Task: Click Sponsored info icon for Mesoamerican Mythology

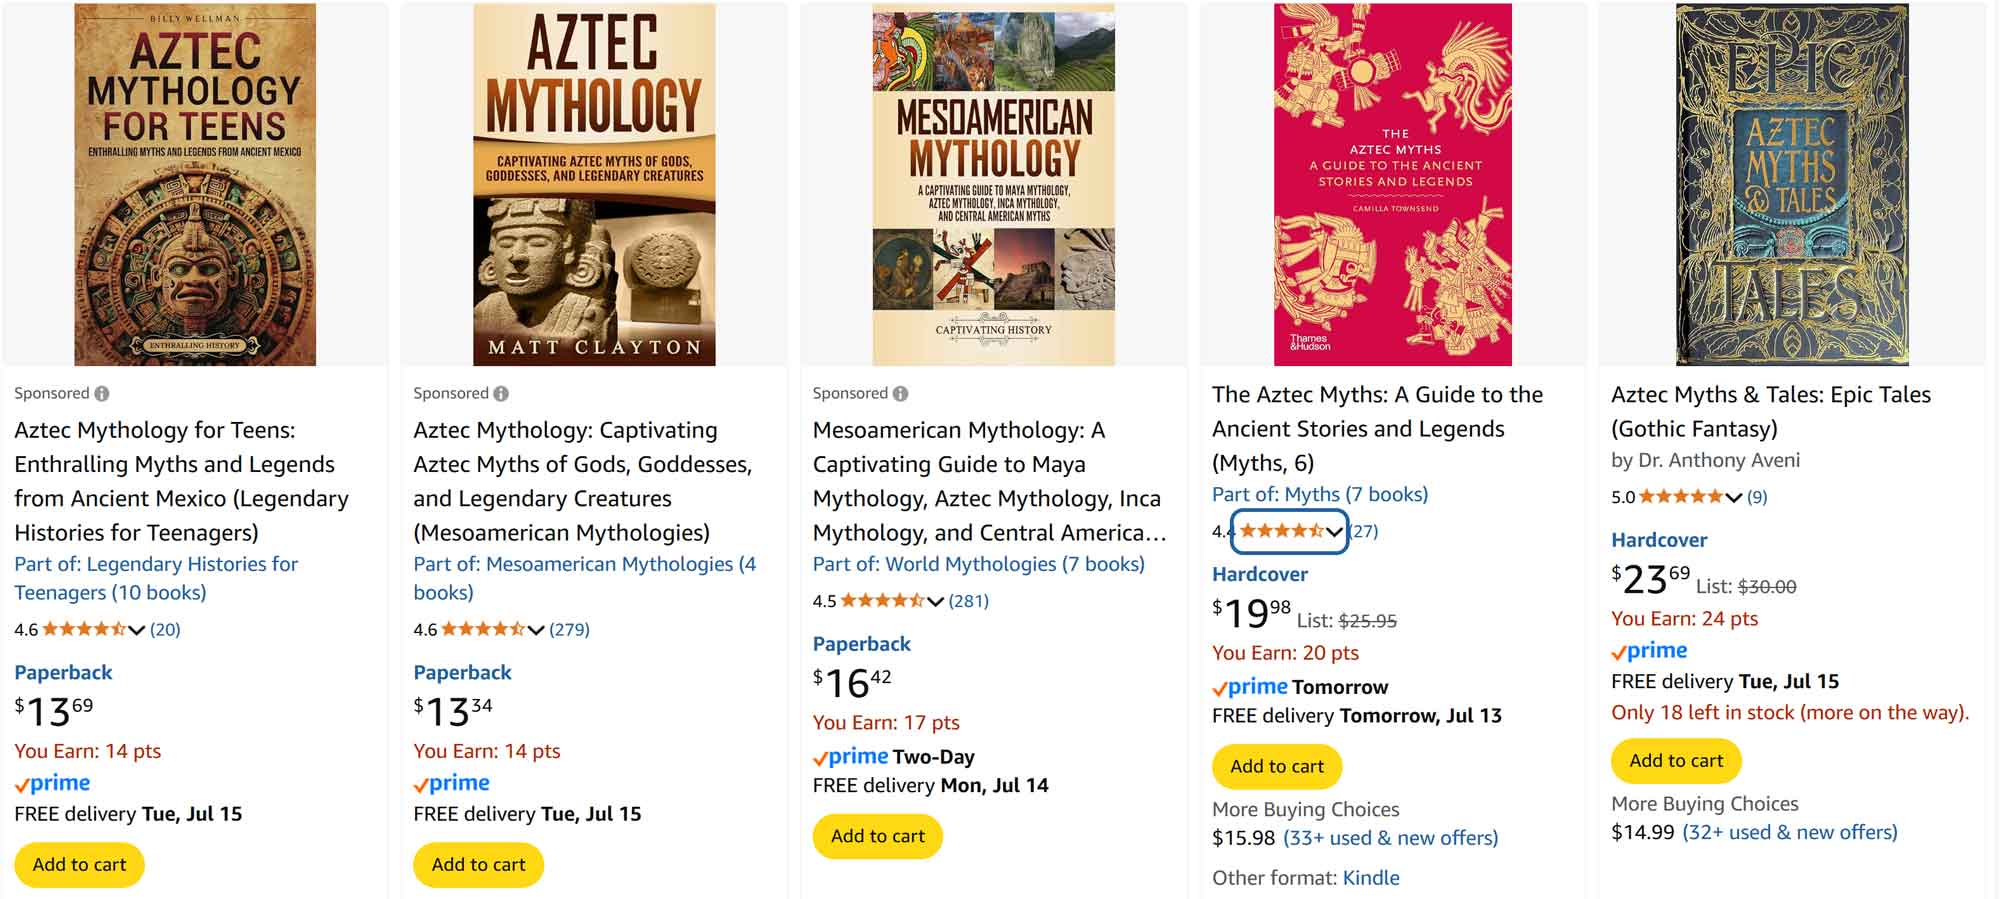Action: [x=900, y=394]
